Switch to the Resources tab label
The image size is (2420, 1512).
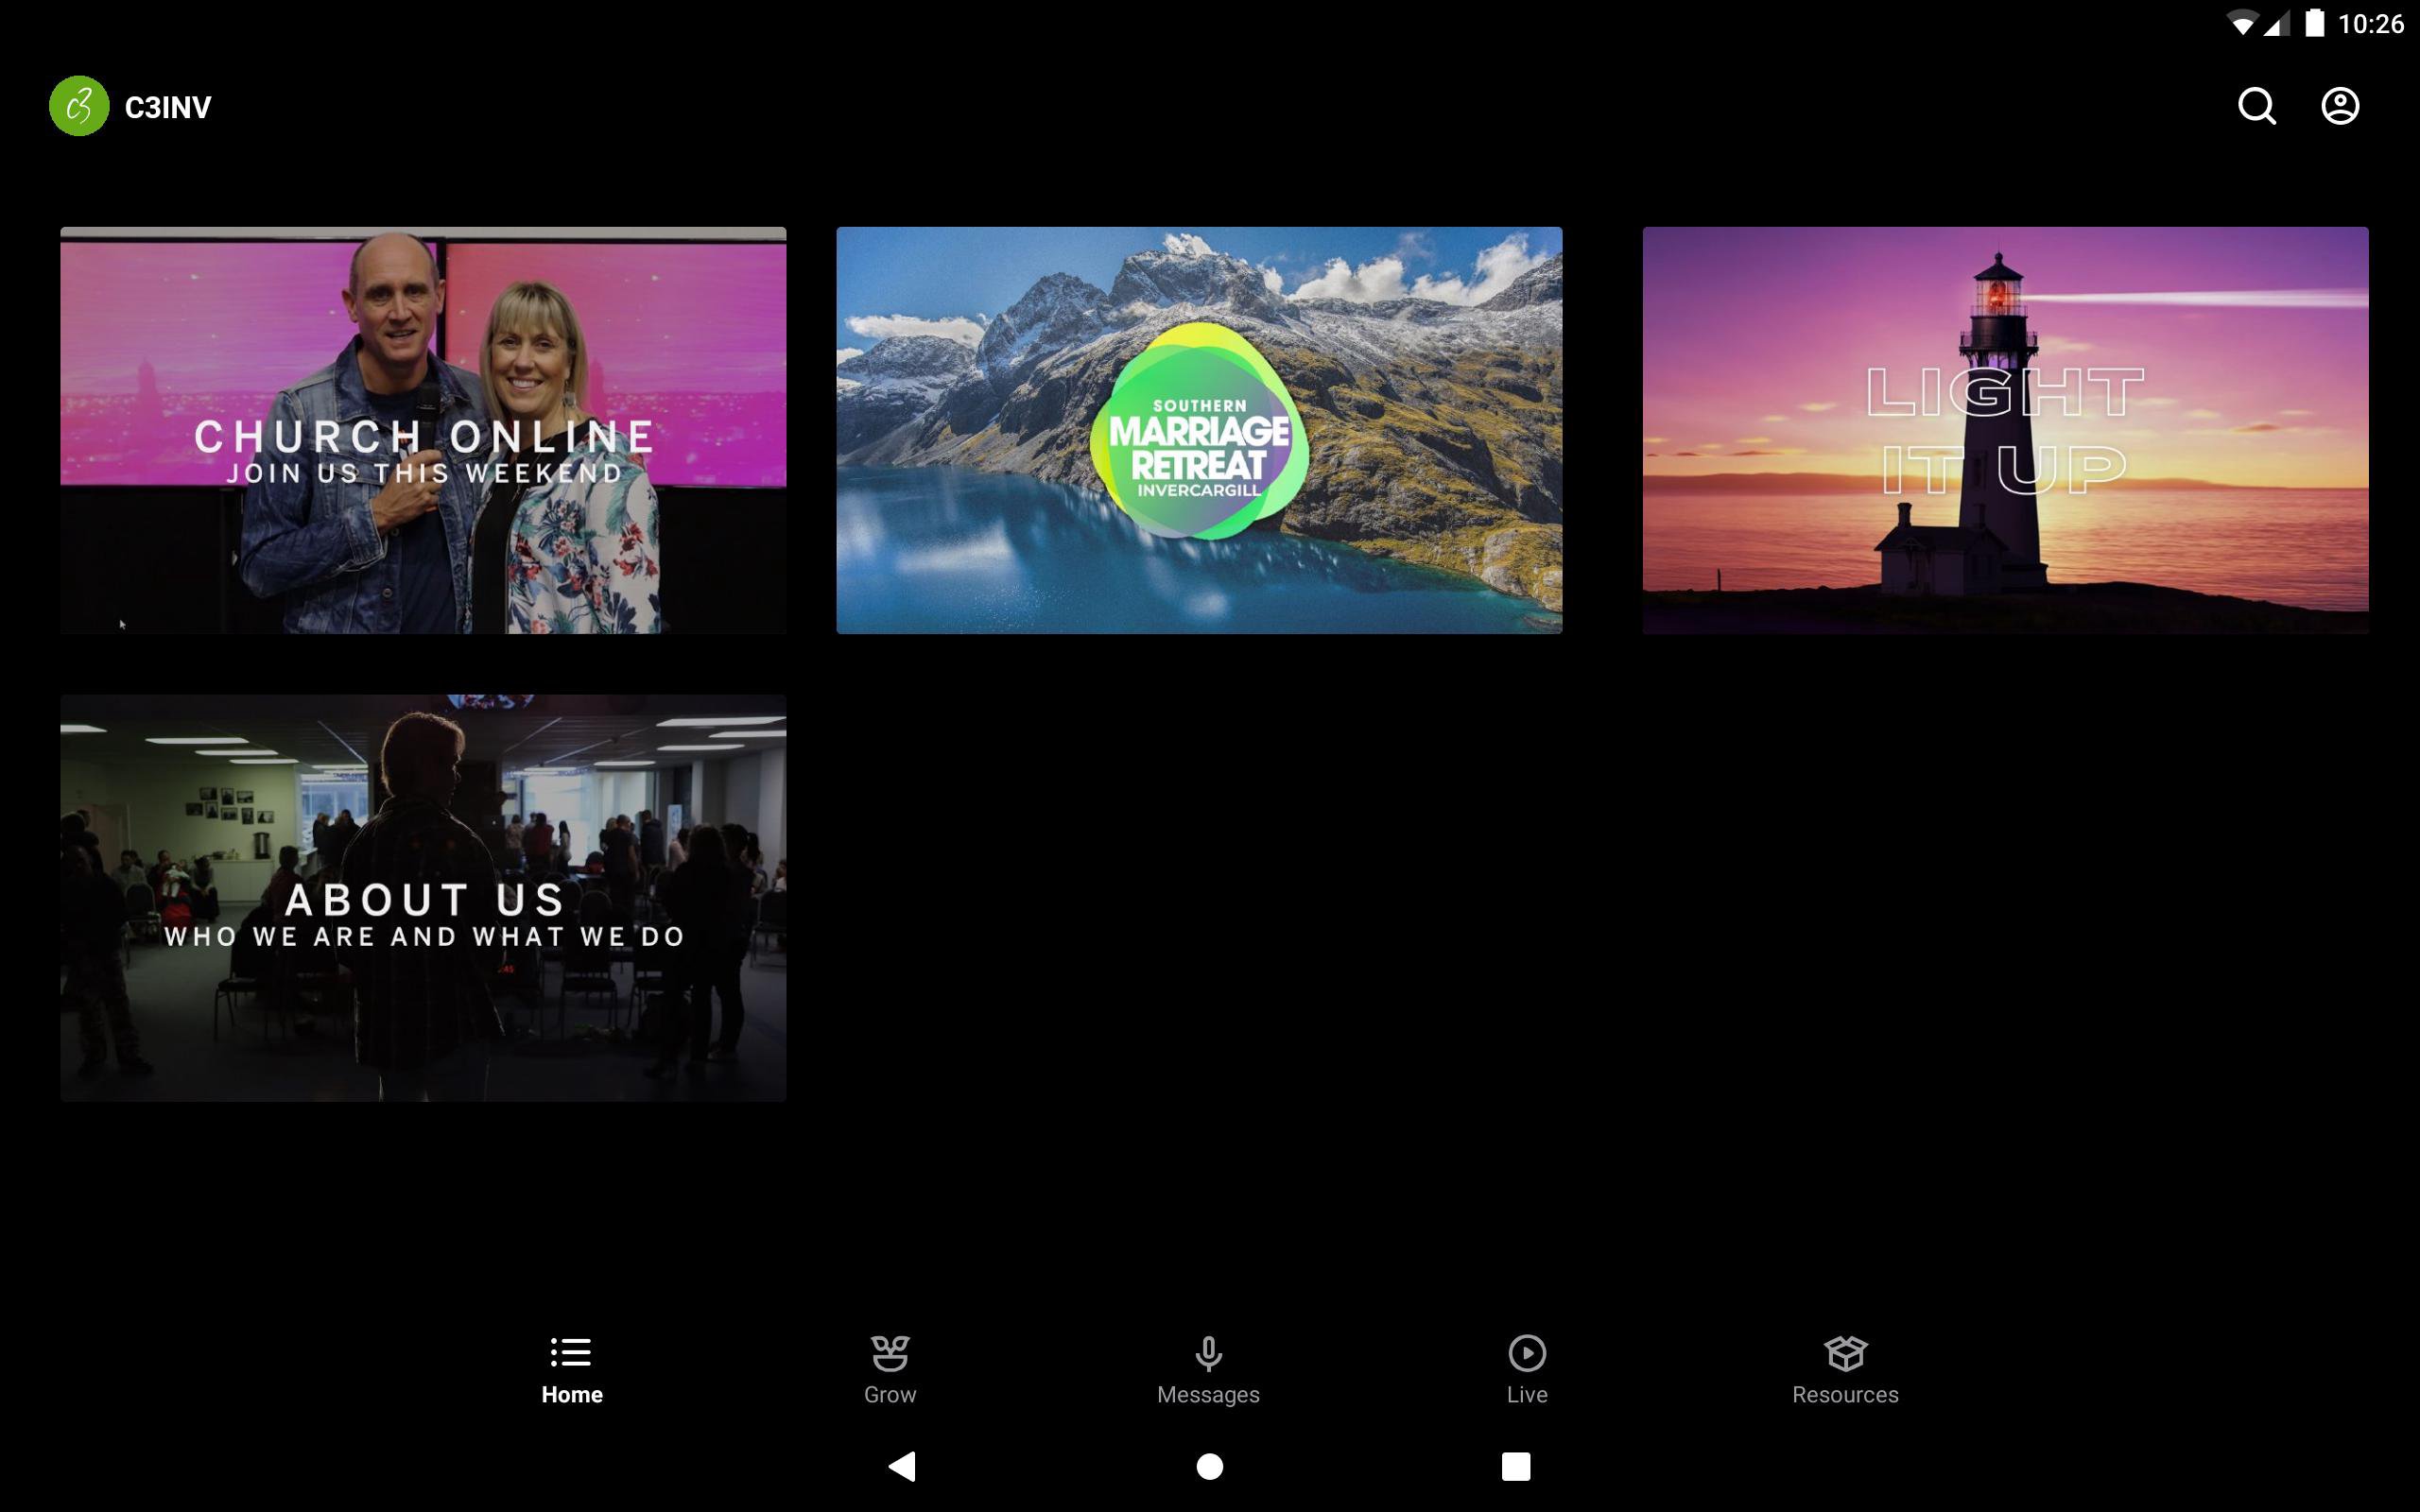(x=1845, y=1394)
